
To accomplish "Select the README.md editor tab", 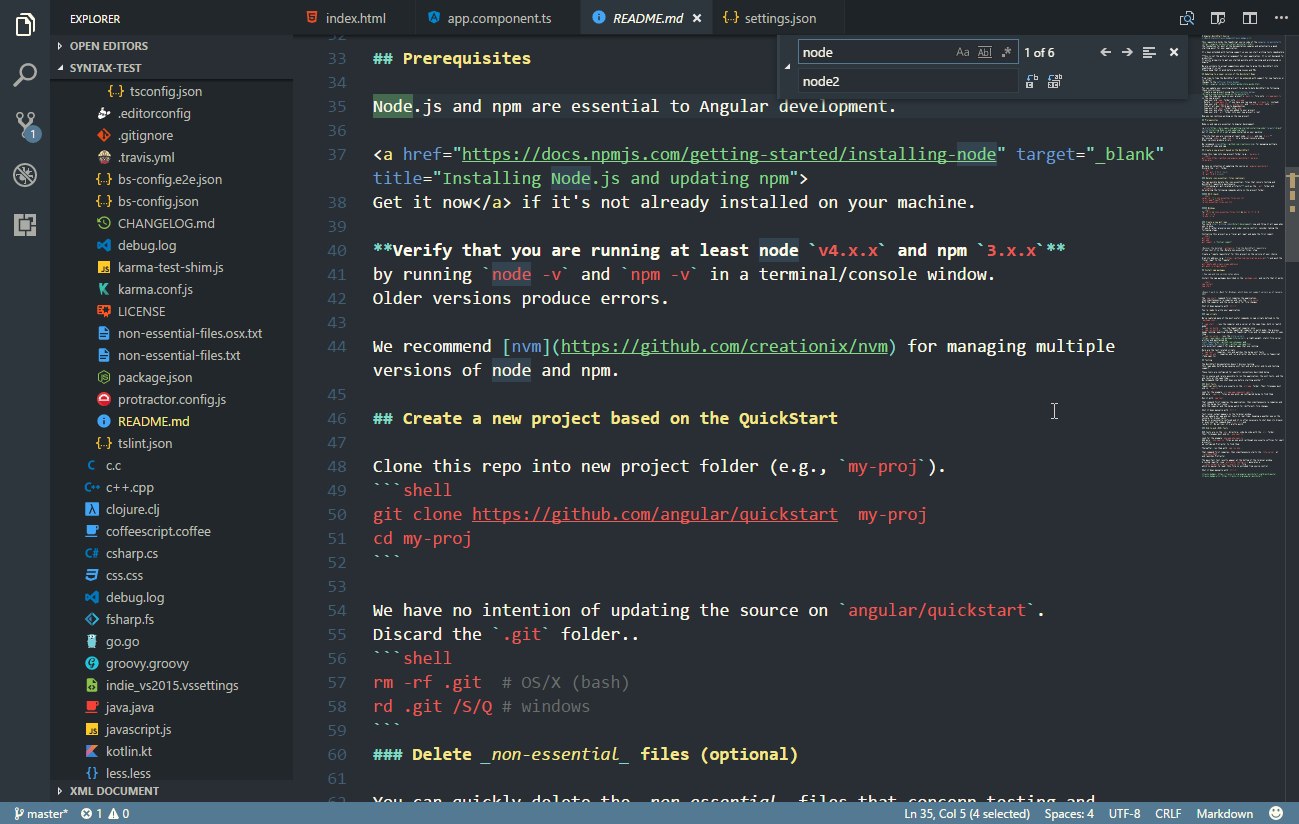I will point(645,18).
